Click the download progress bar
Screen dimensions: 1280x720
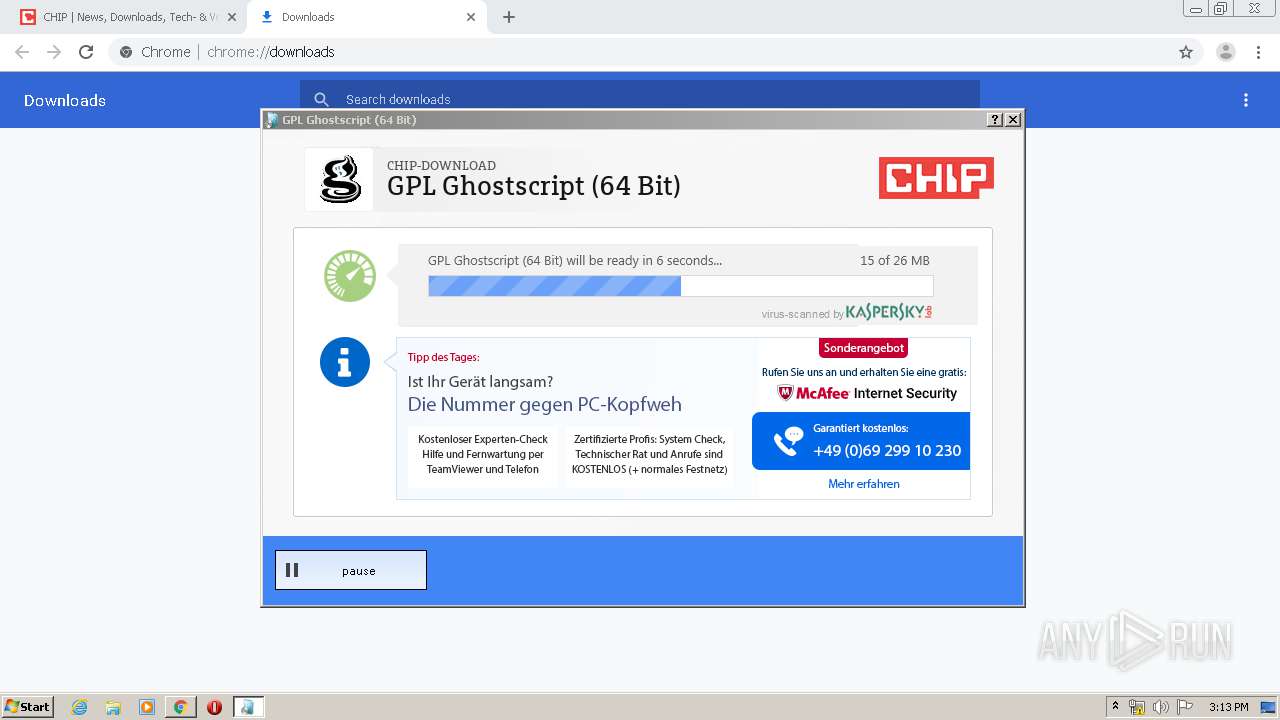coord(680,286)
